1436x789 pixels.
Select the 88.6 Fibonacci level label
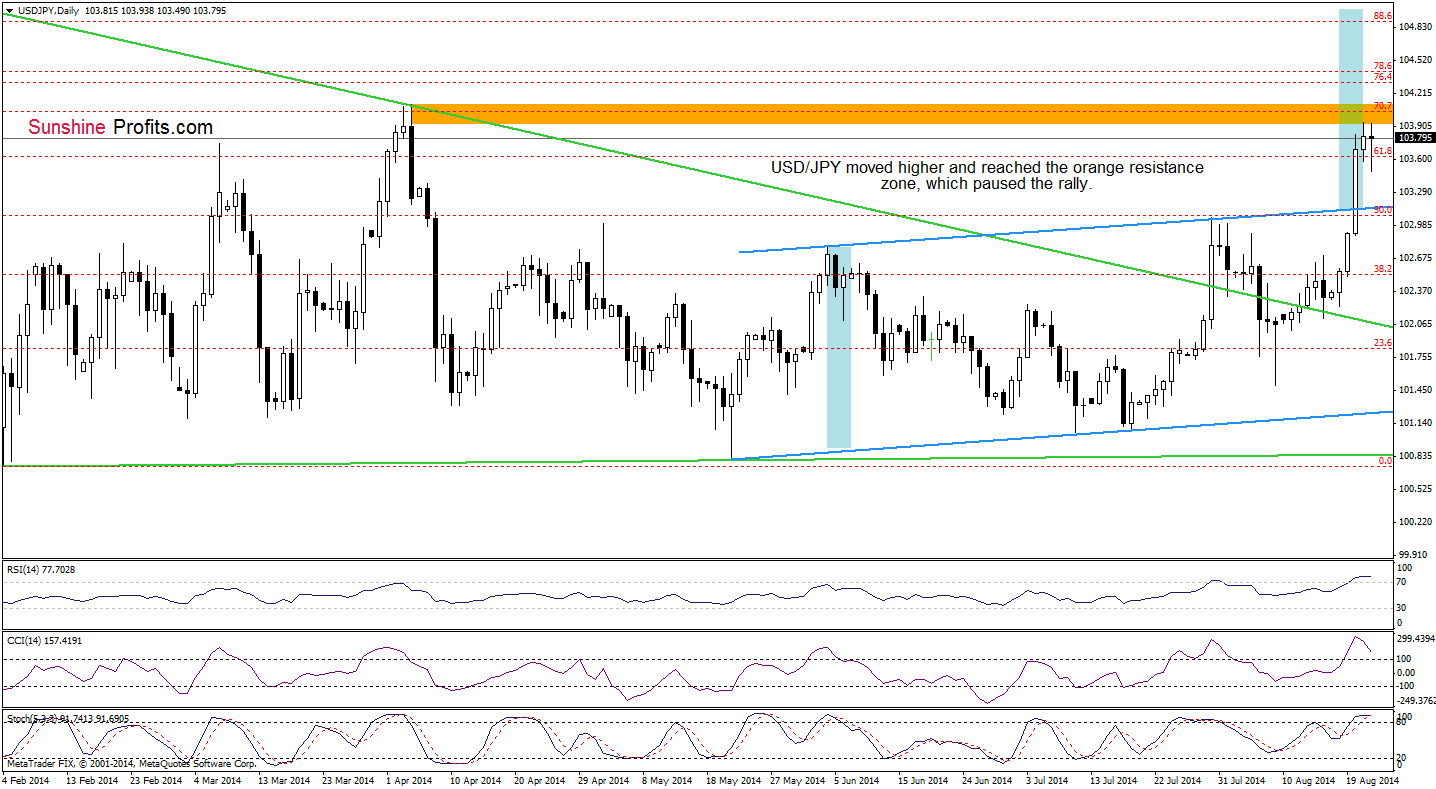click(x=1384, y=17)
